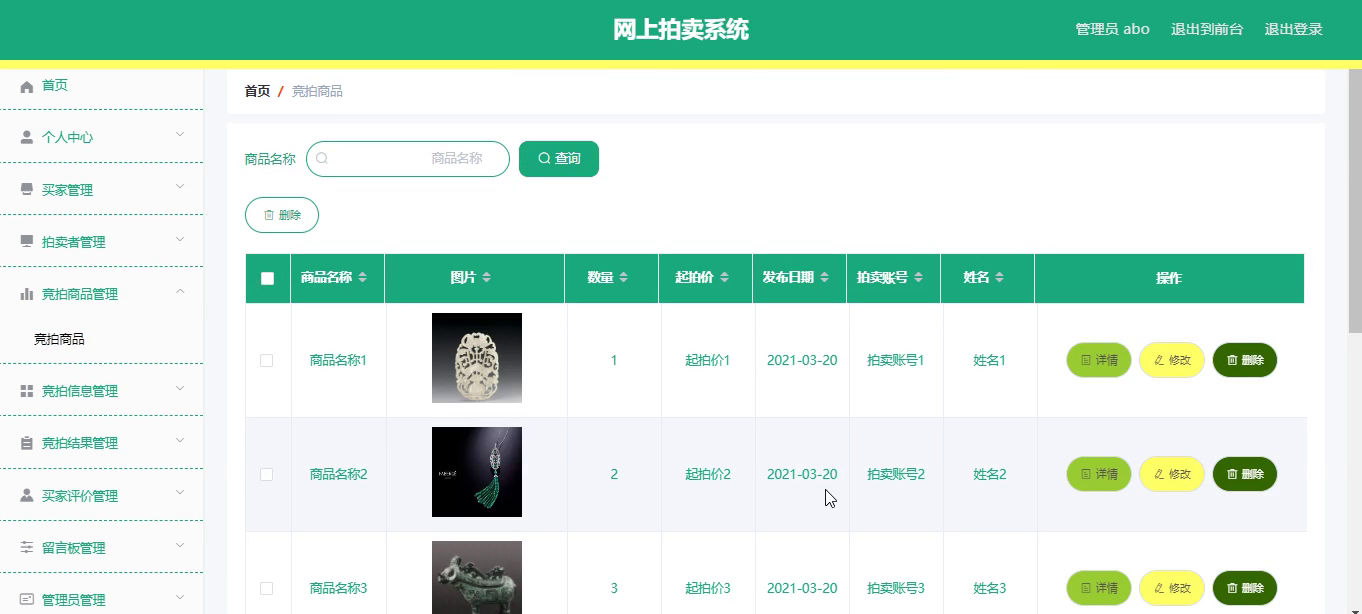Expand the 竞拍结果管理 menu chevron
Image resolution: width=1362 pixels, height=614 pixels.
(x=180, y=440)
